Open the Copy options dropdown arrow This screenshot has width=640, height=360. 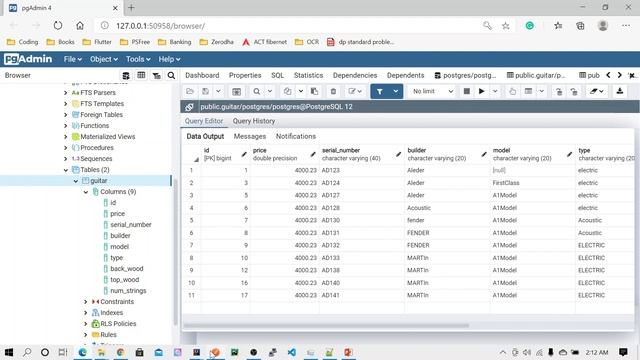click(301, 91)
